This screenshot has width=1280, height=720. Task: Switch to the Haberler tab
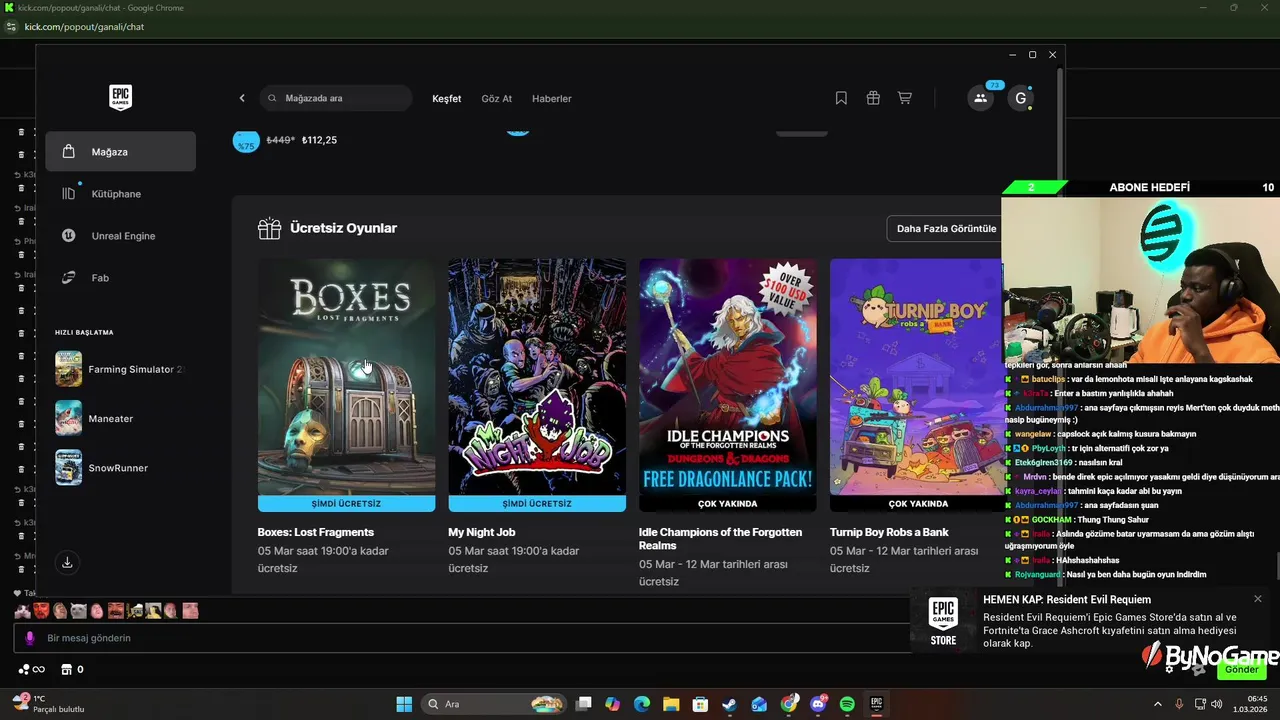pyautogui.click(x=551, y=99)
